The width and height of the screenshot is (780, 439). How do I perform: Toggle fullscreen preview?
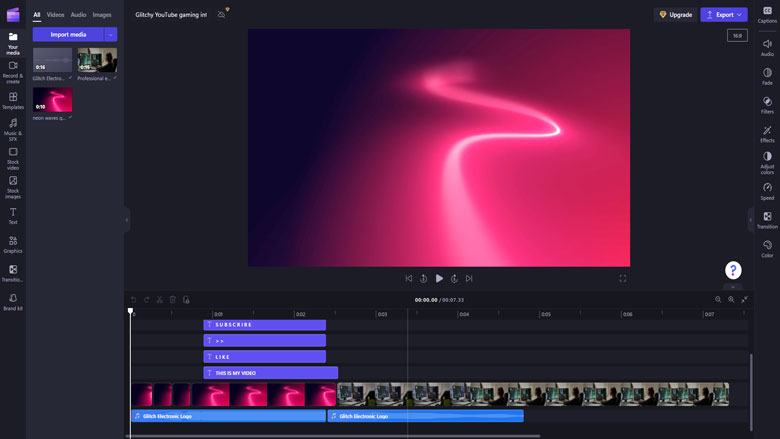(x=622, y=278)
